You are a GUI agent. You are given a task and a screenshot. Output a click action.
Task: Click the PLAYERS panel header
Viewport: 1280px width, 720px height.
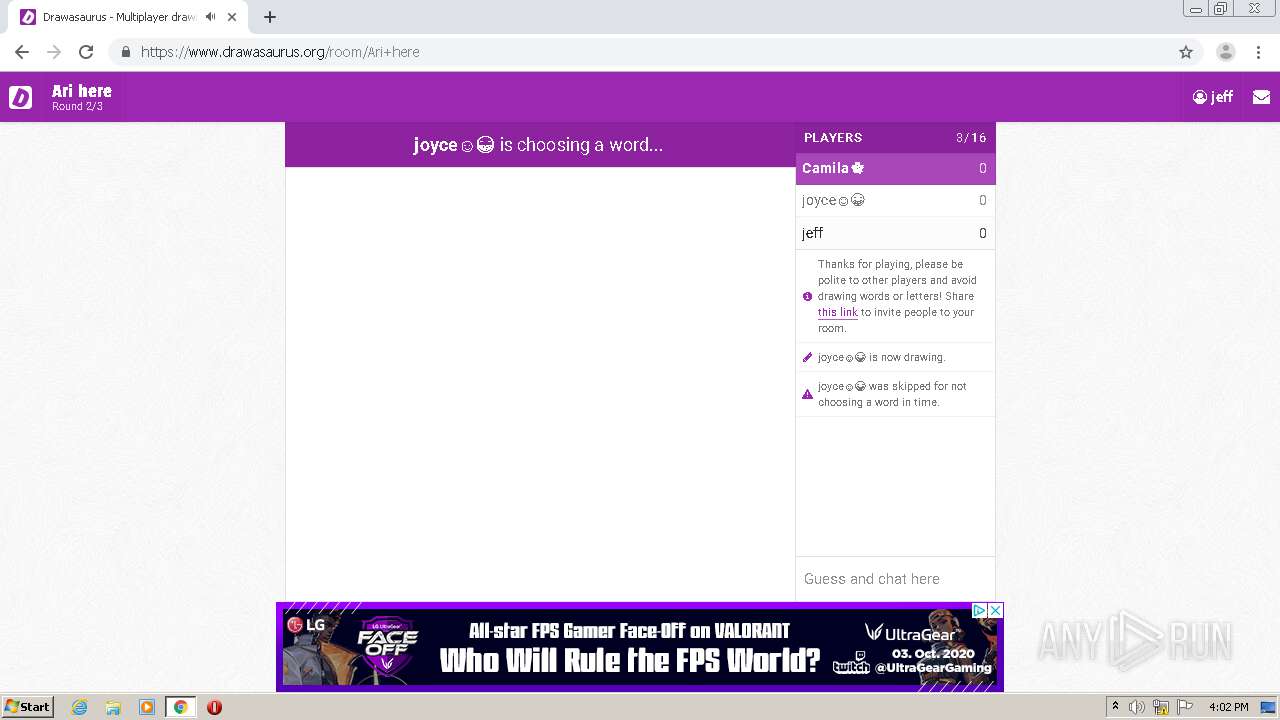pos(895,138)
